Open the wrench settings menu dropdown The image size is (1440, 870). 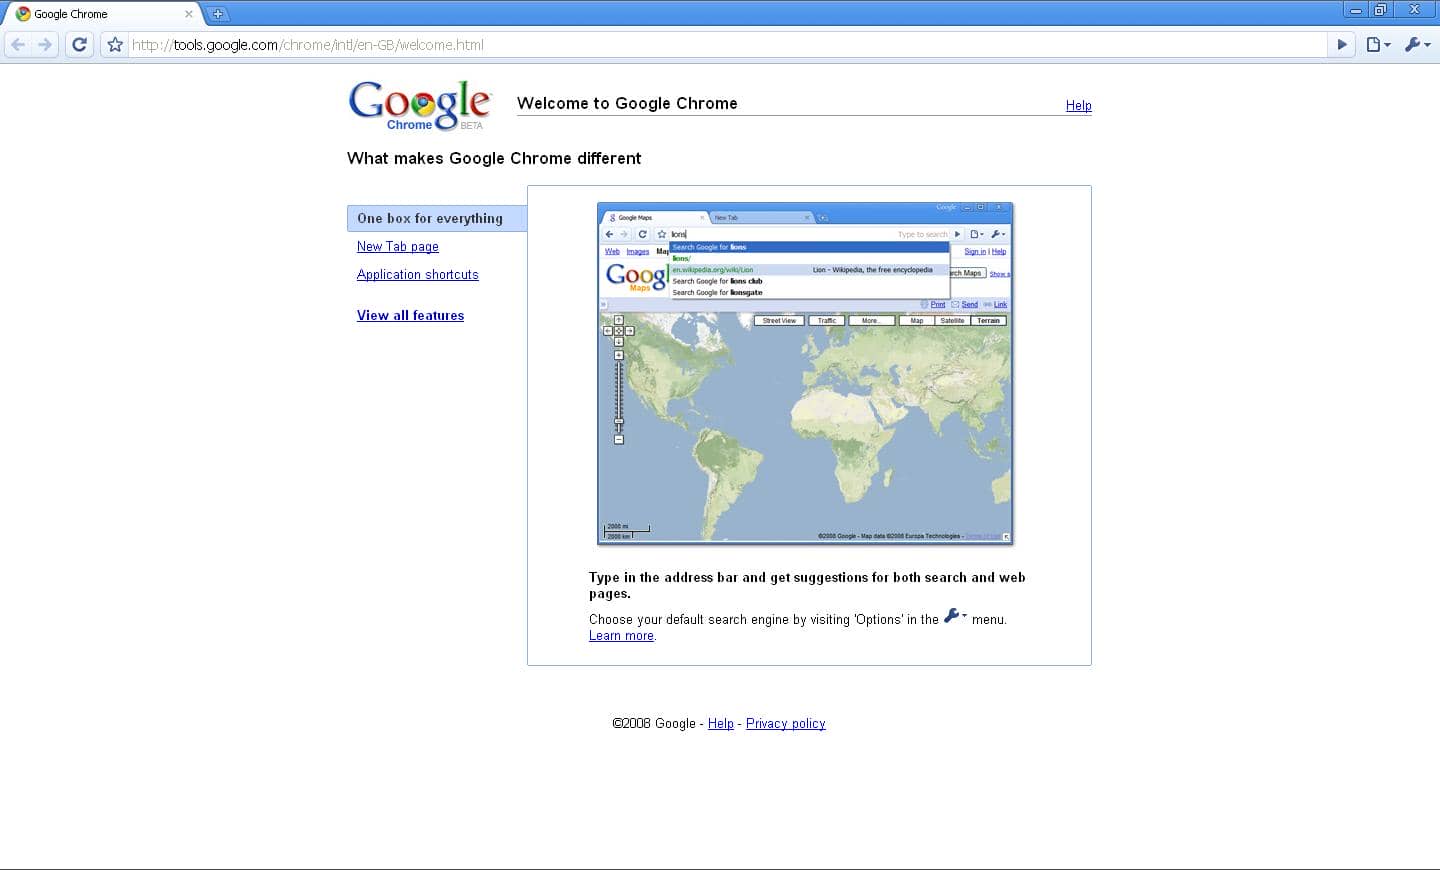pyautogui.click(x=1417, y=44)
